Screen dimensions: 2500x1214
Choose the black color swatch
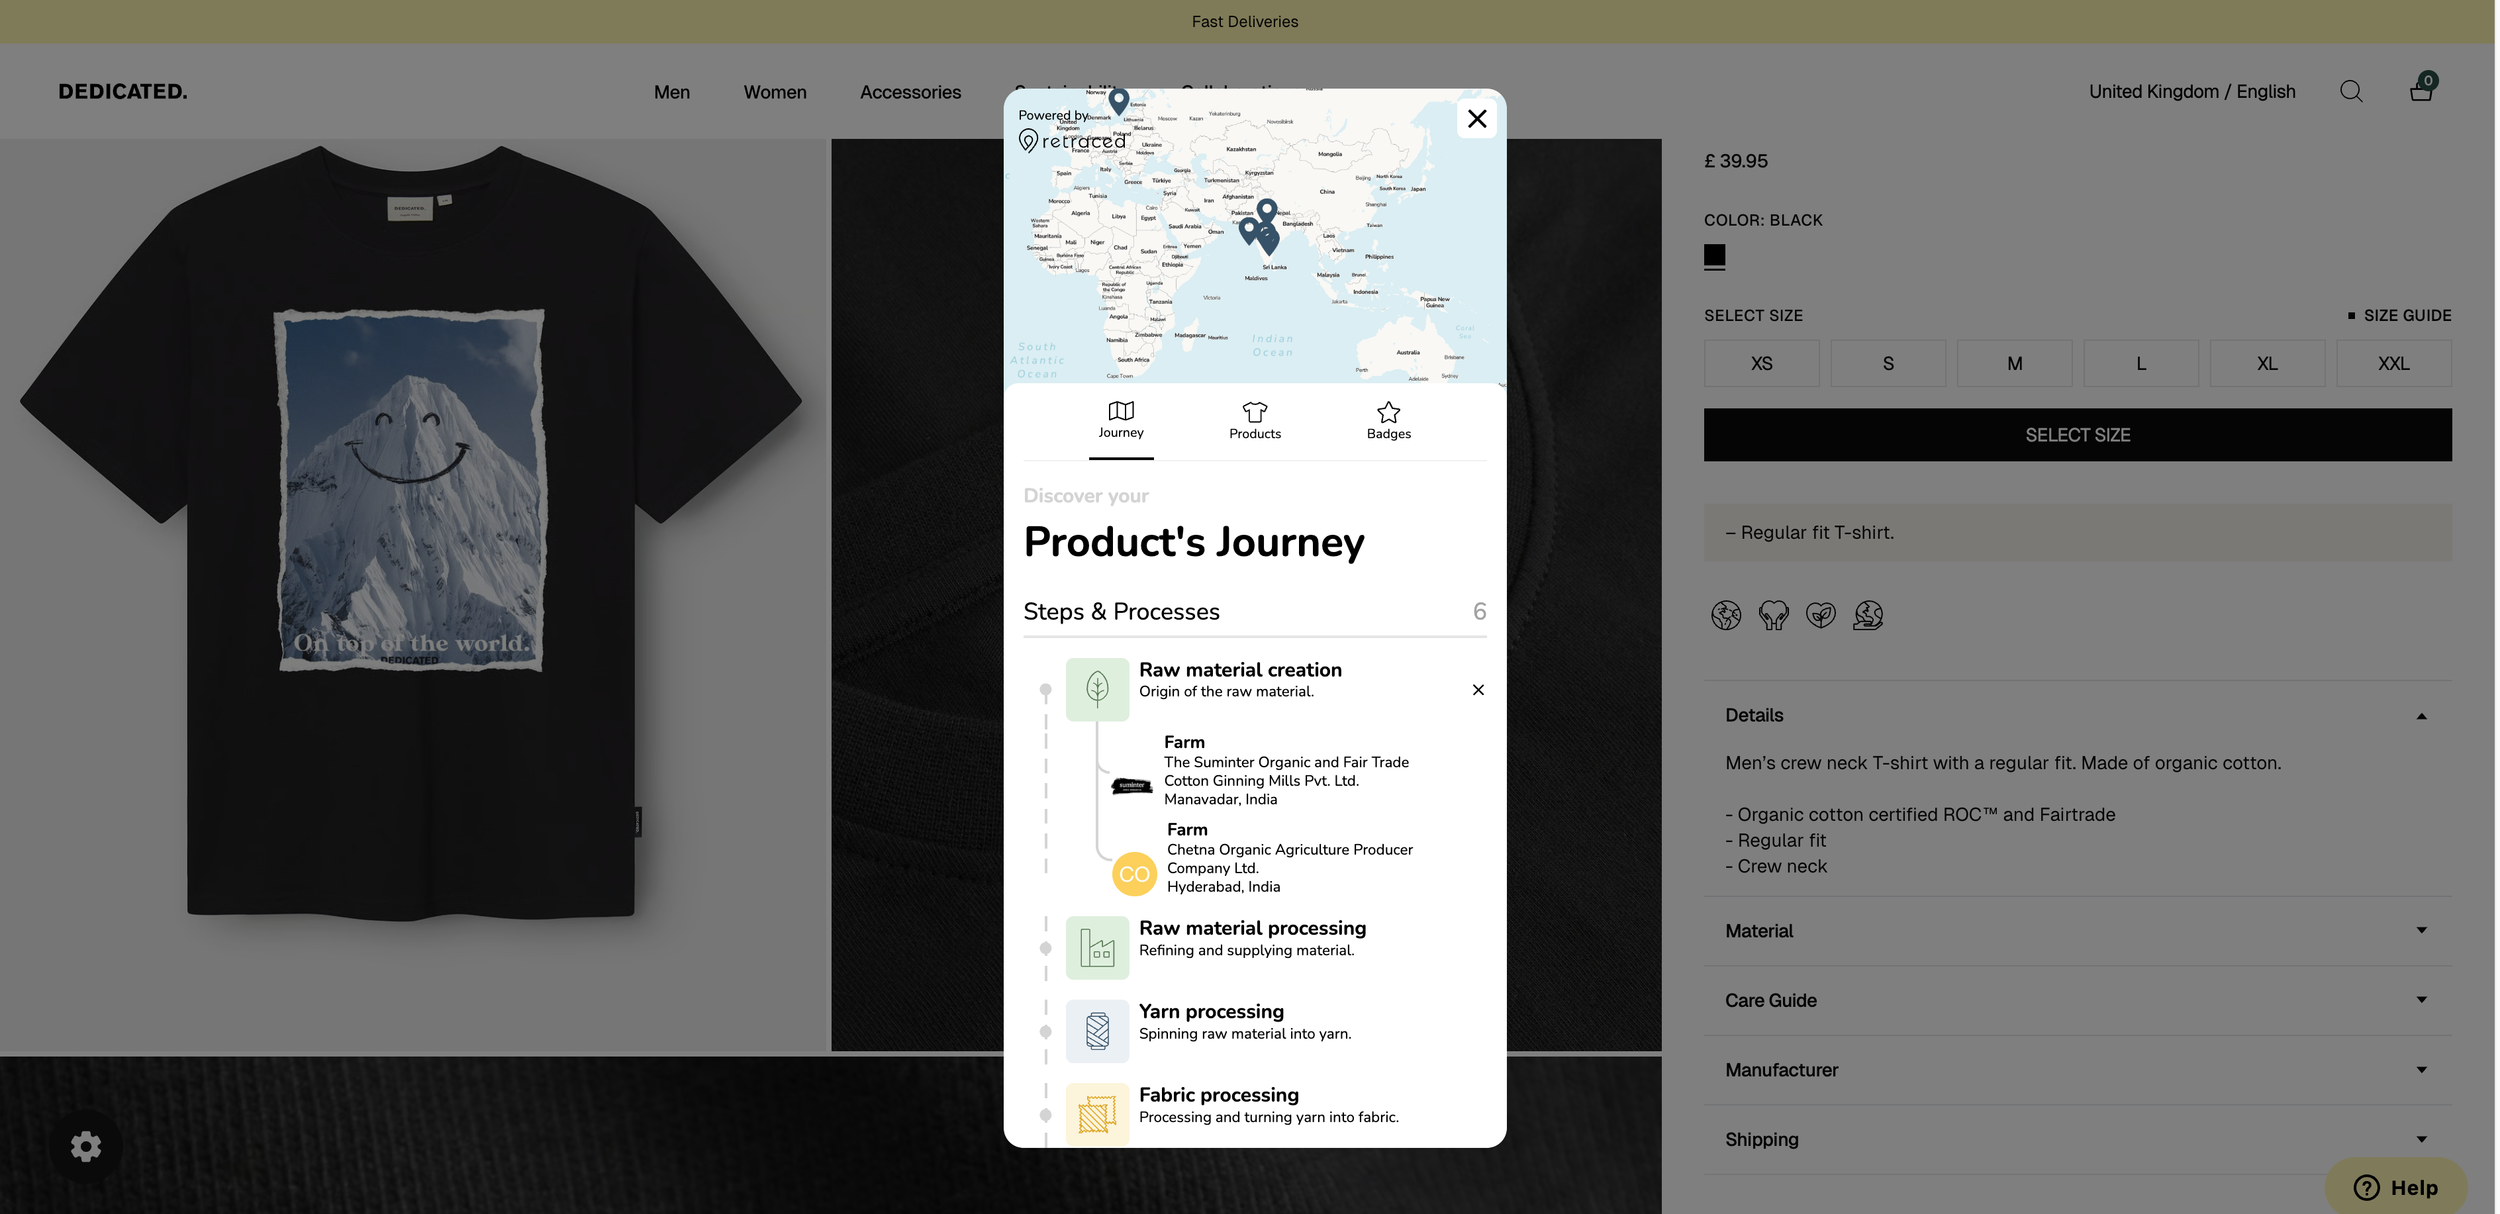tap(1714, 256)
